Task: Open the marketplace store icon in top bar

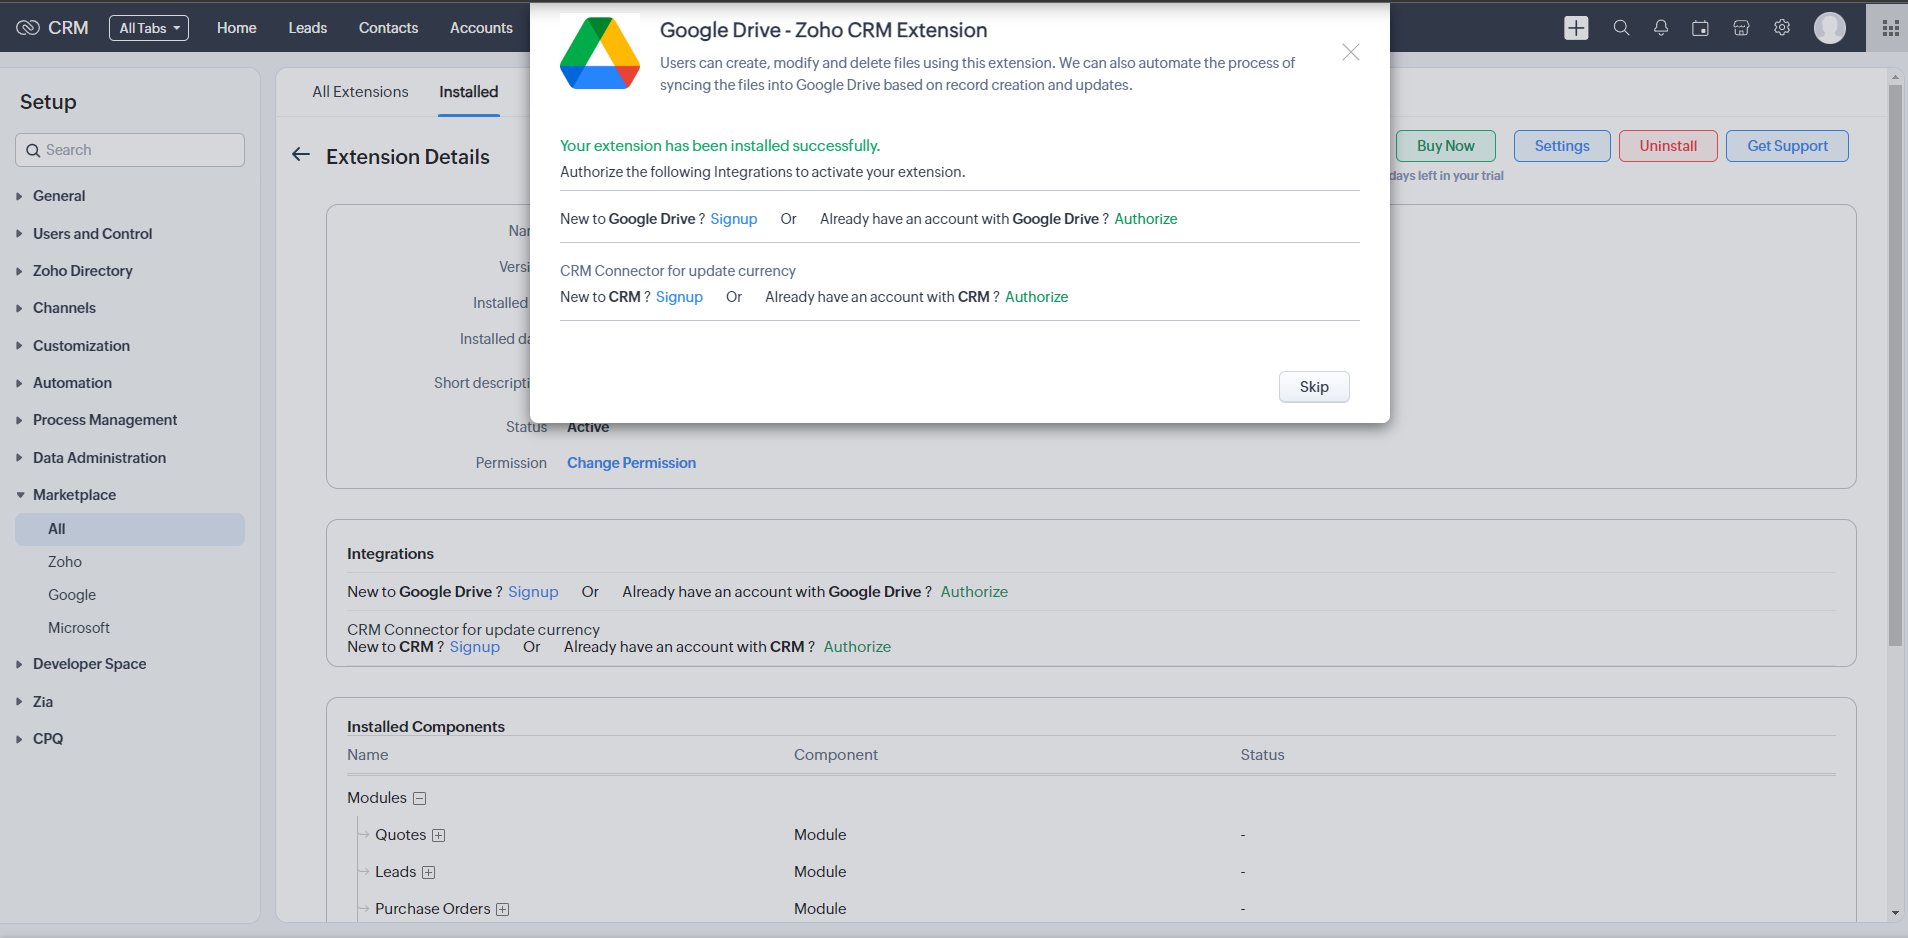Action: click(1741, 28)
